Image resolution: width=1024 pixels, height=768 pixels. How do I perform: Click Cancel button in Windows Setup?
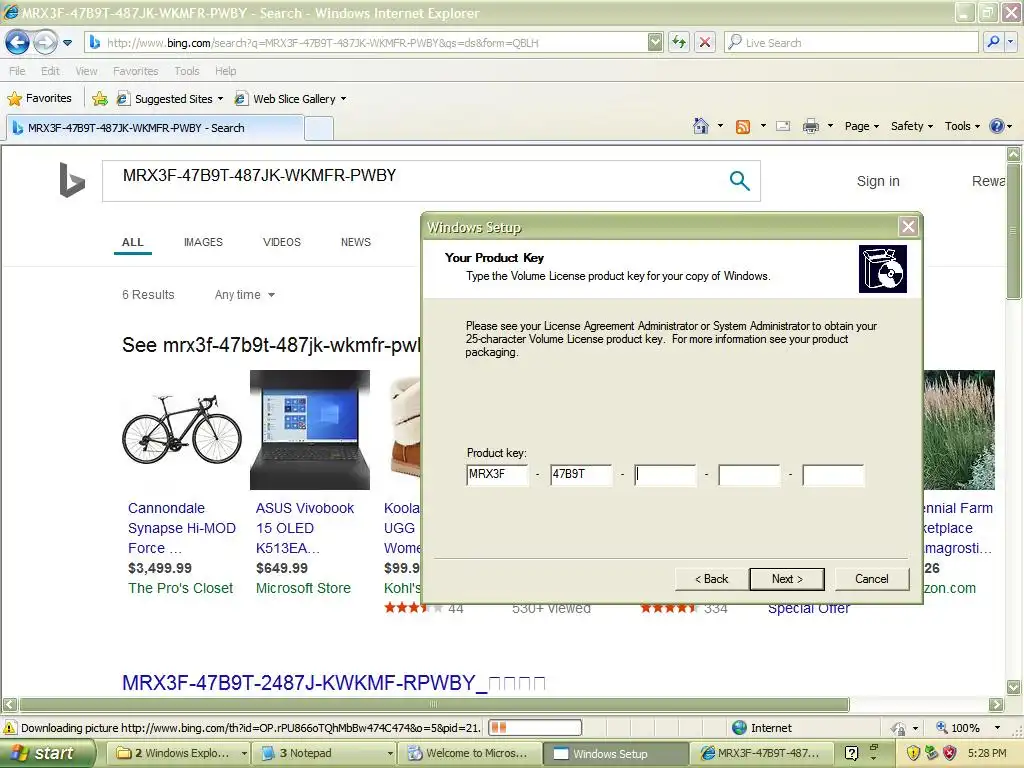[x=871, y=579]
